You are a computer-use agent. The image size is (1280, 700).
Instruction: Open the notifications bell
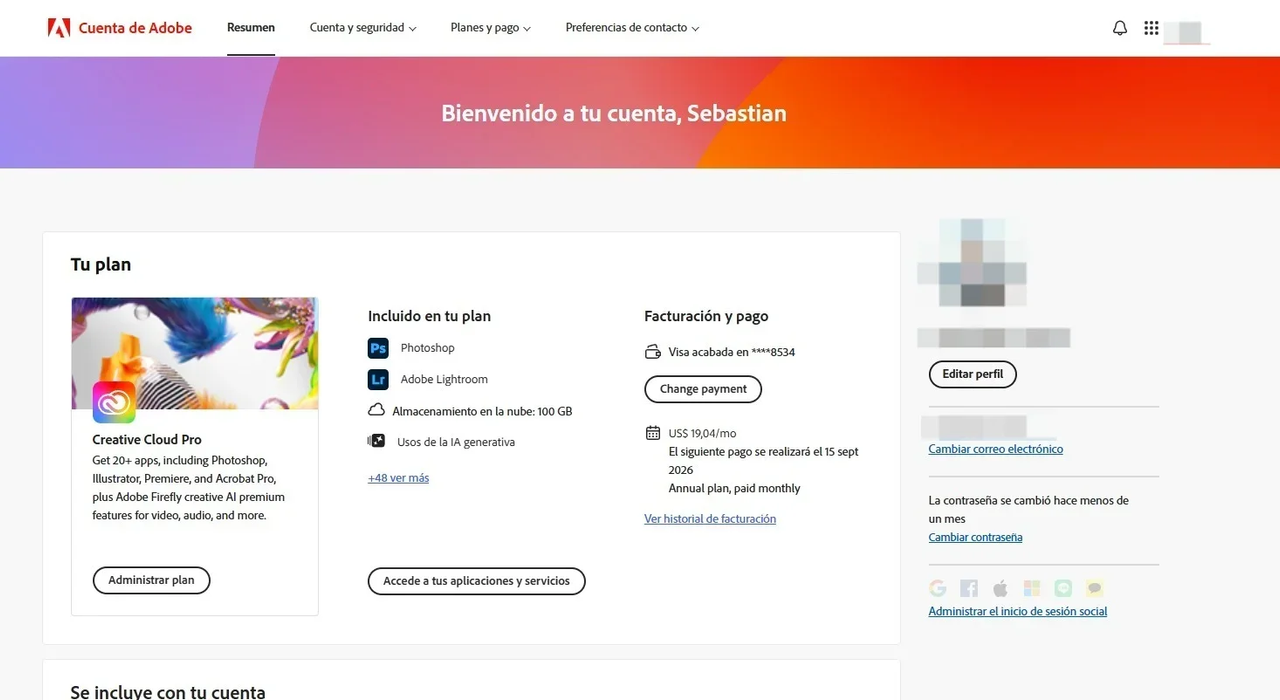(x=1120, y=28)
